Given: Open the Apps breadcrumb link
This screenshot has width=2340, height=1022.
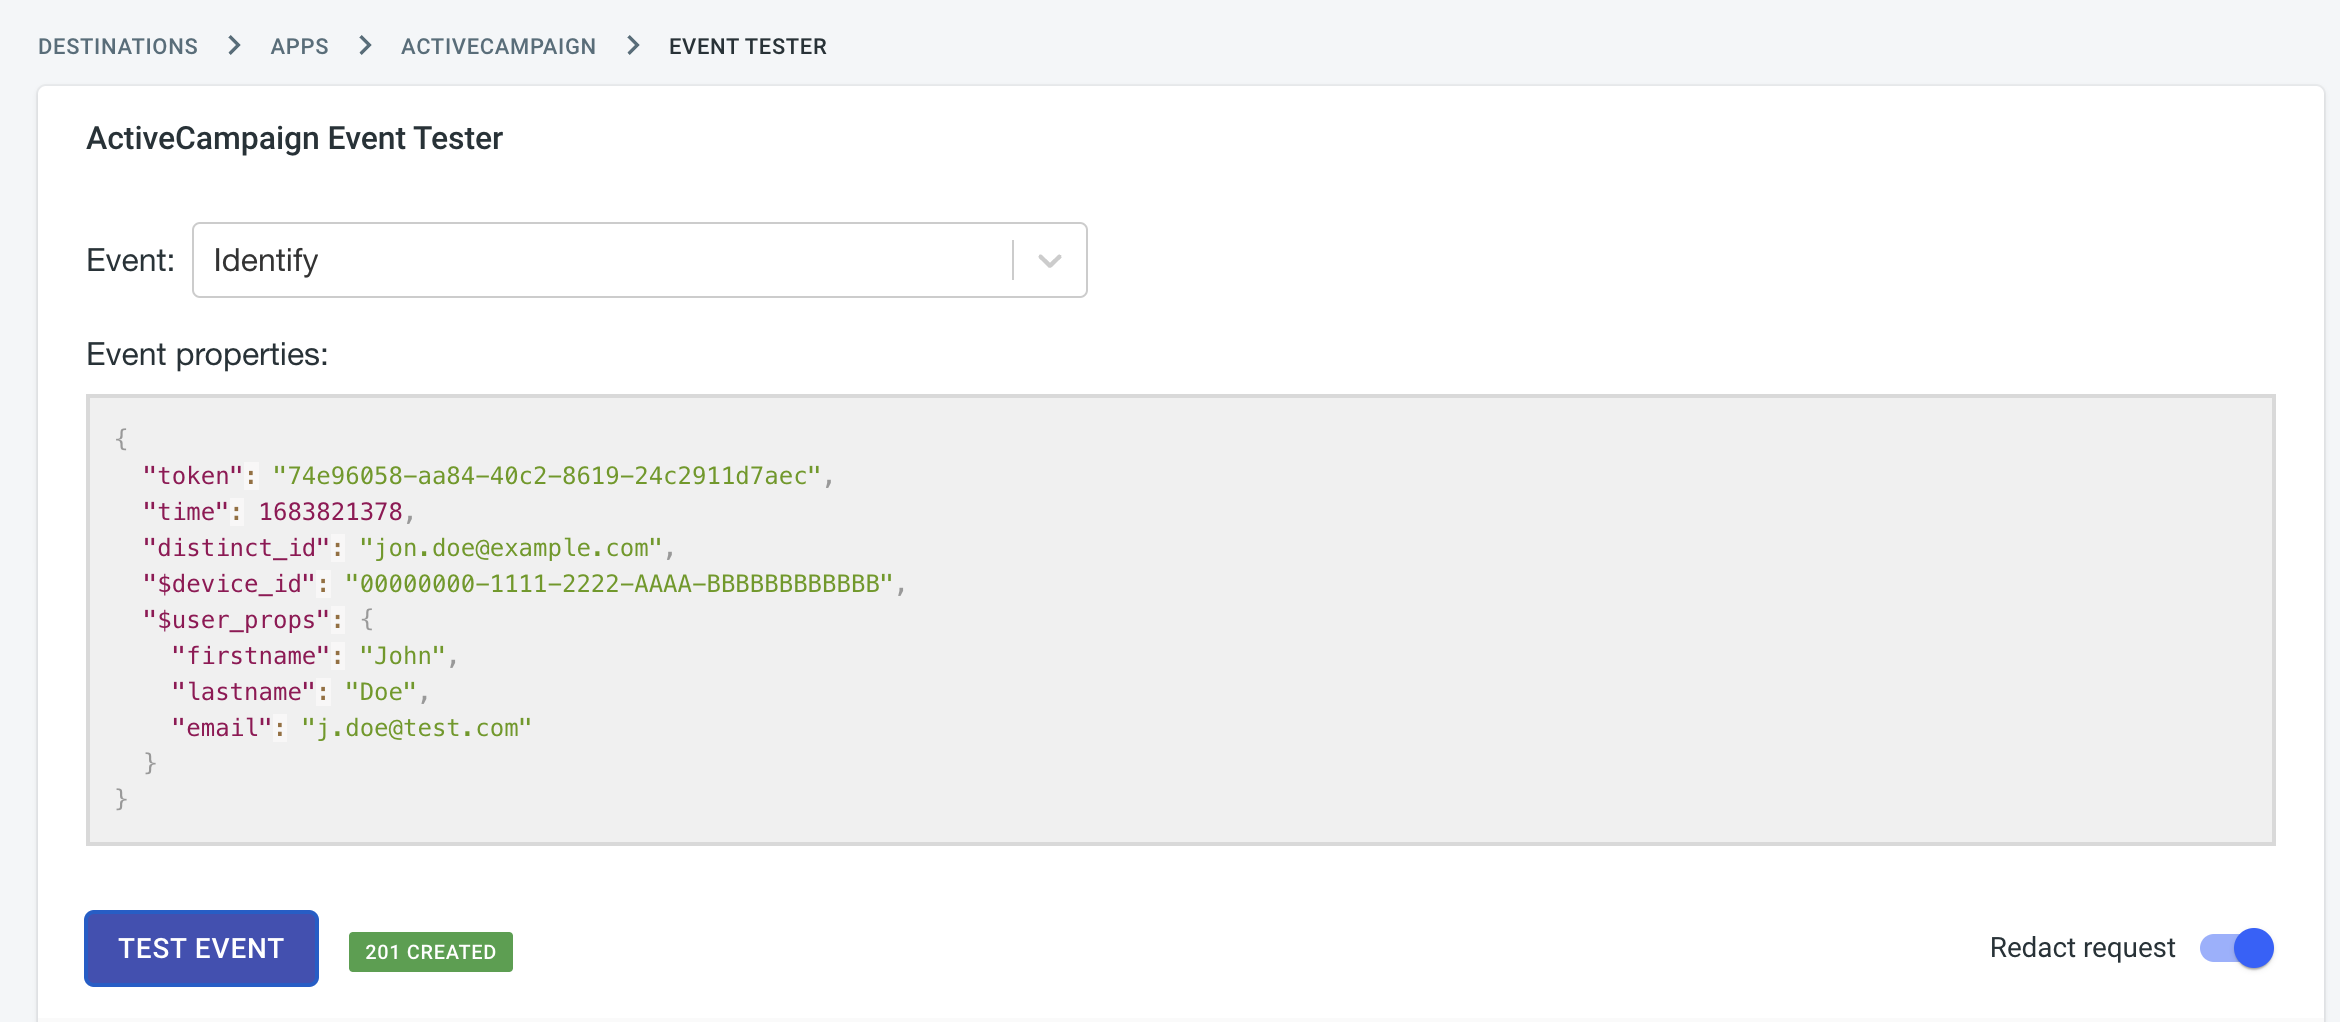Looking at the screenshot, I should pos(299,46).
